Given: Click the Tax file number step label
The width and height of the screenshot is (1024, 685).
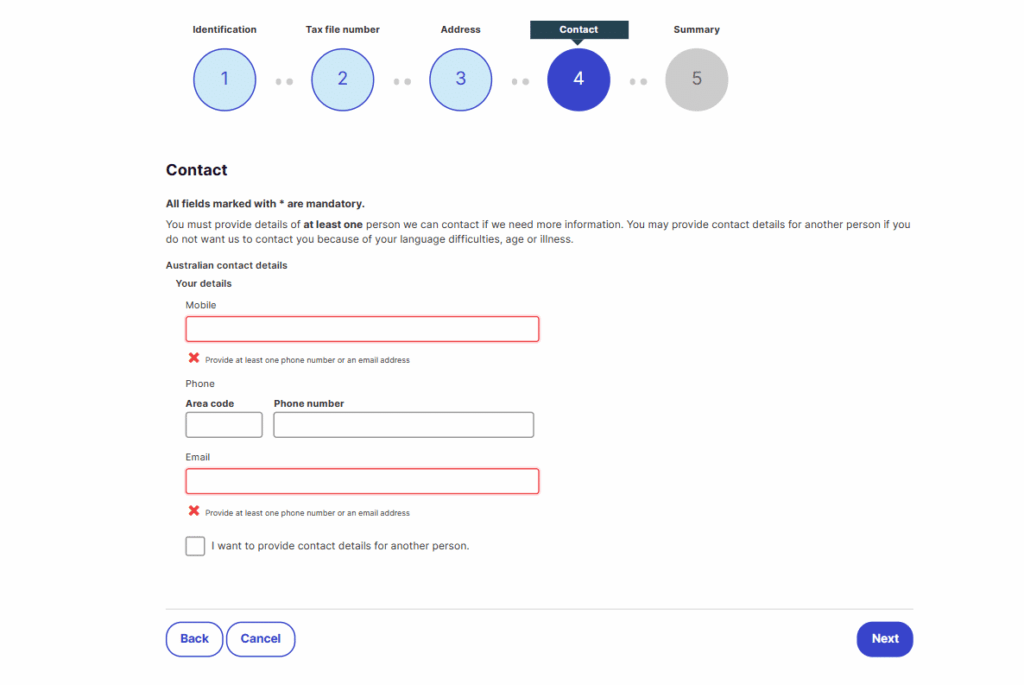Looking at the screenshot, I should 342,30.
